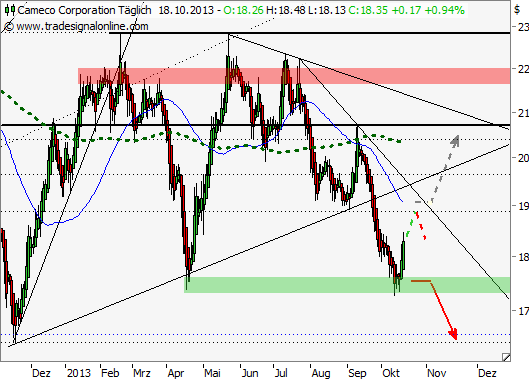The width and height of the screenshot is (529, 380).
Task: Click the low value L:18.13
Action: tap(327, 10)
